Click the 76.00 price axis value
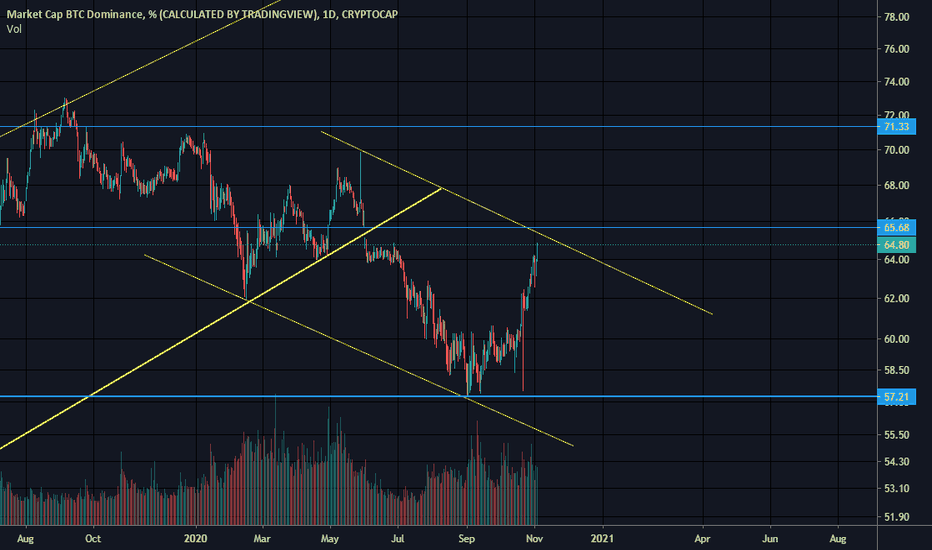Screen dimensions: 932x550 (x=896, y=49)
